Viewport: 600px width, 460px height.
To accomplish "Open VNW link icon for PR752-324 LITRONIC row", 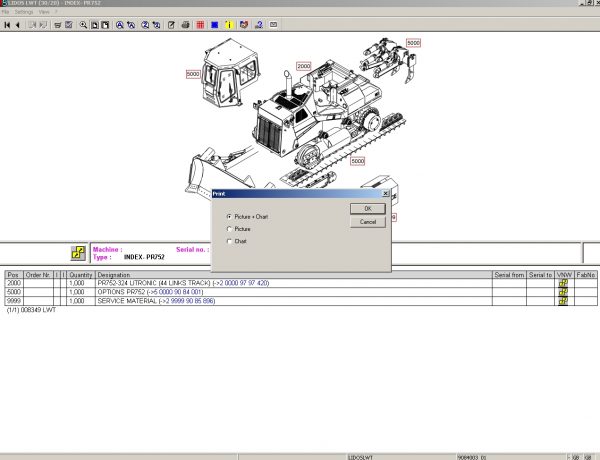I will [x=563, y=283].
